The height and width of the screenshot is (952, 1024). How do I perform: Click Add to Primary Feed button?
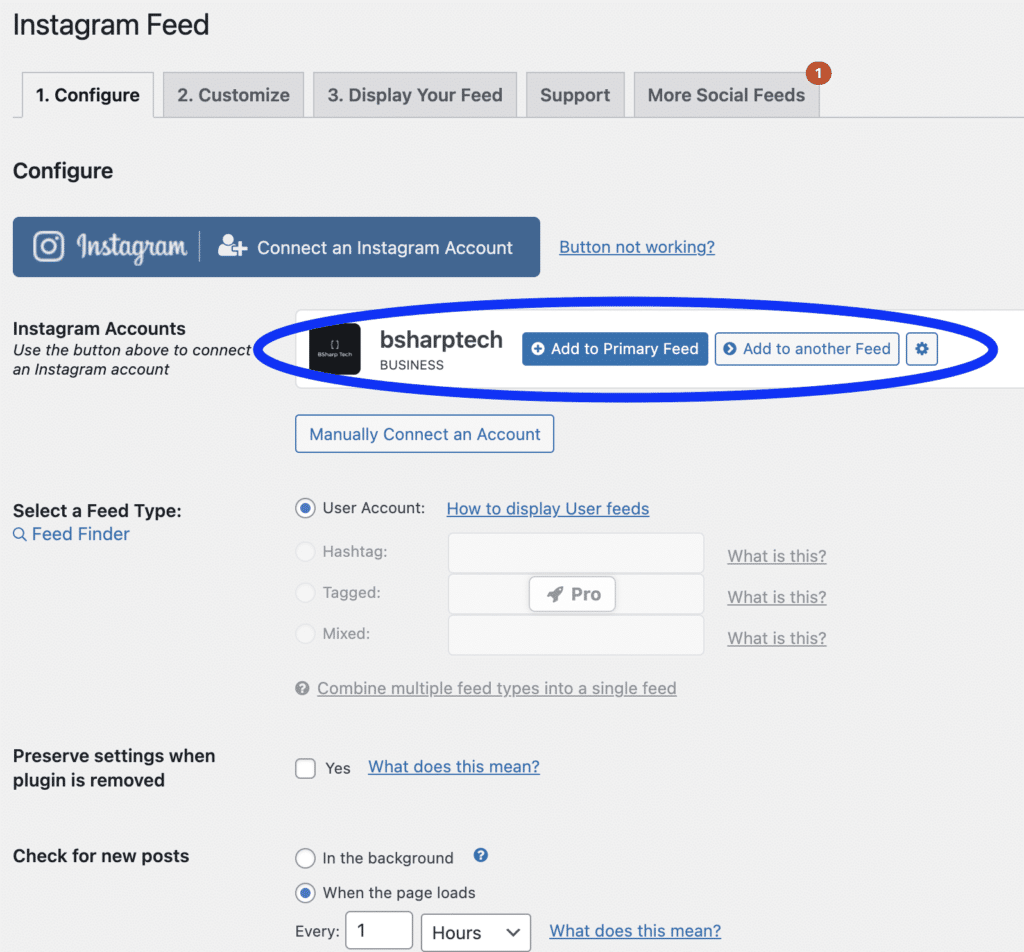pos(615,349)
